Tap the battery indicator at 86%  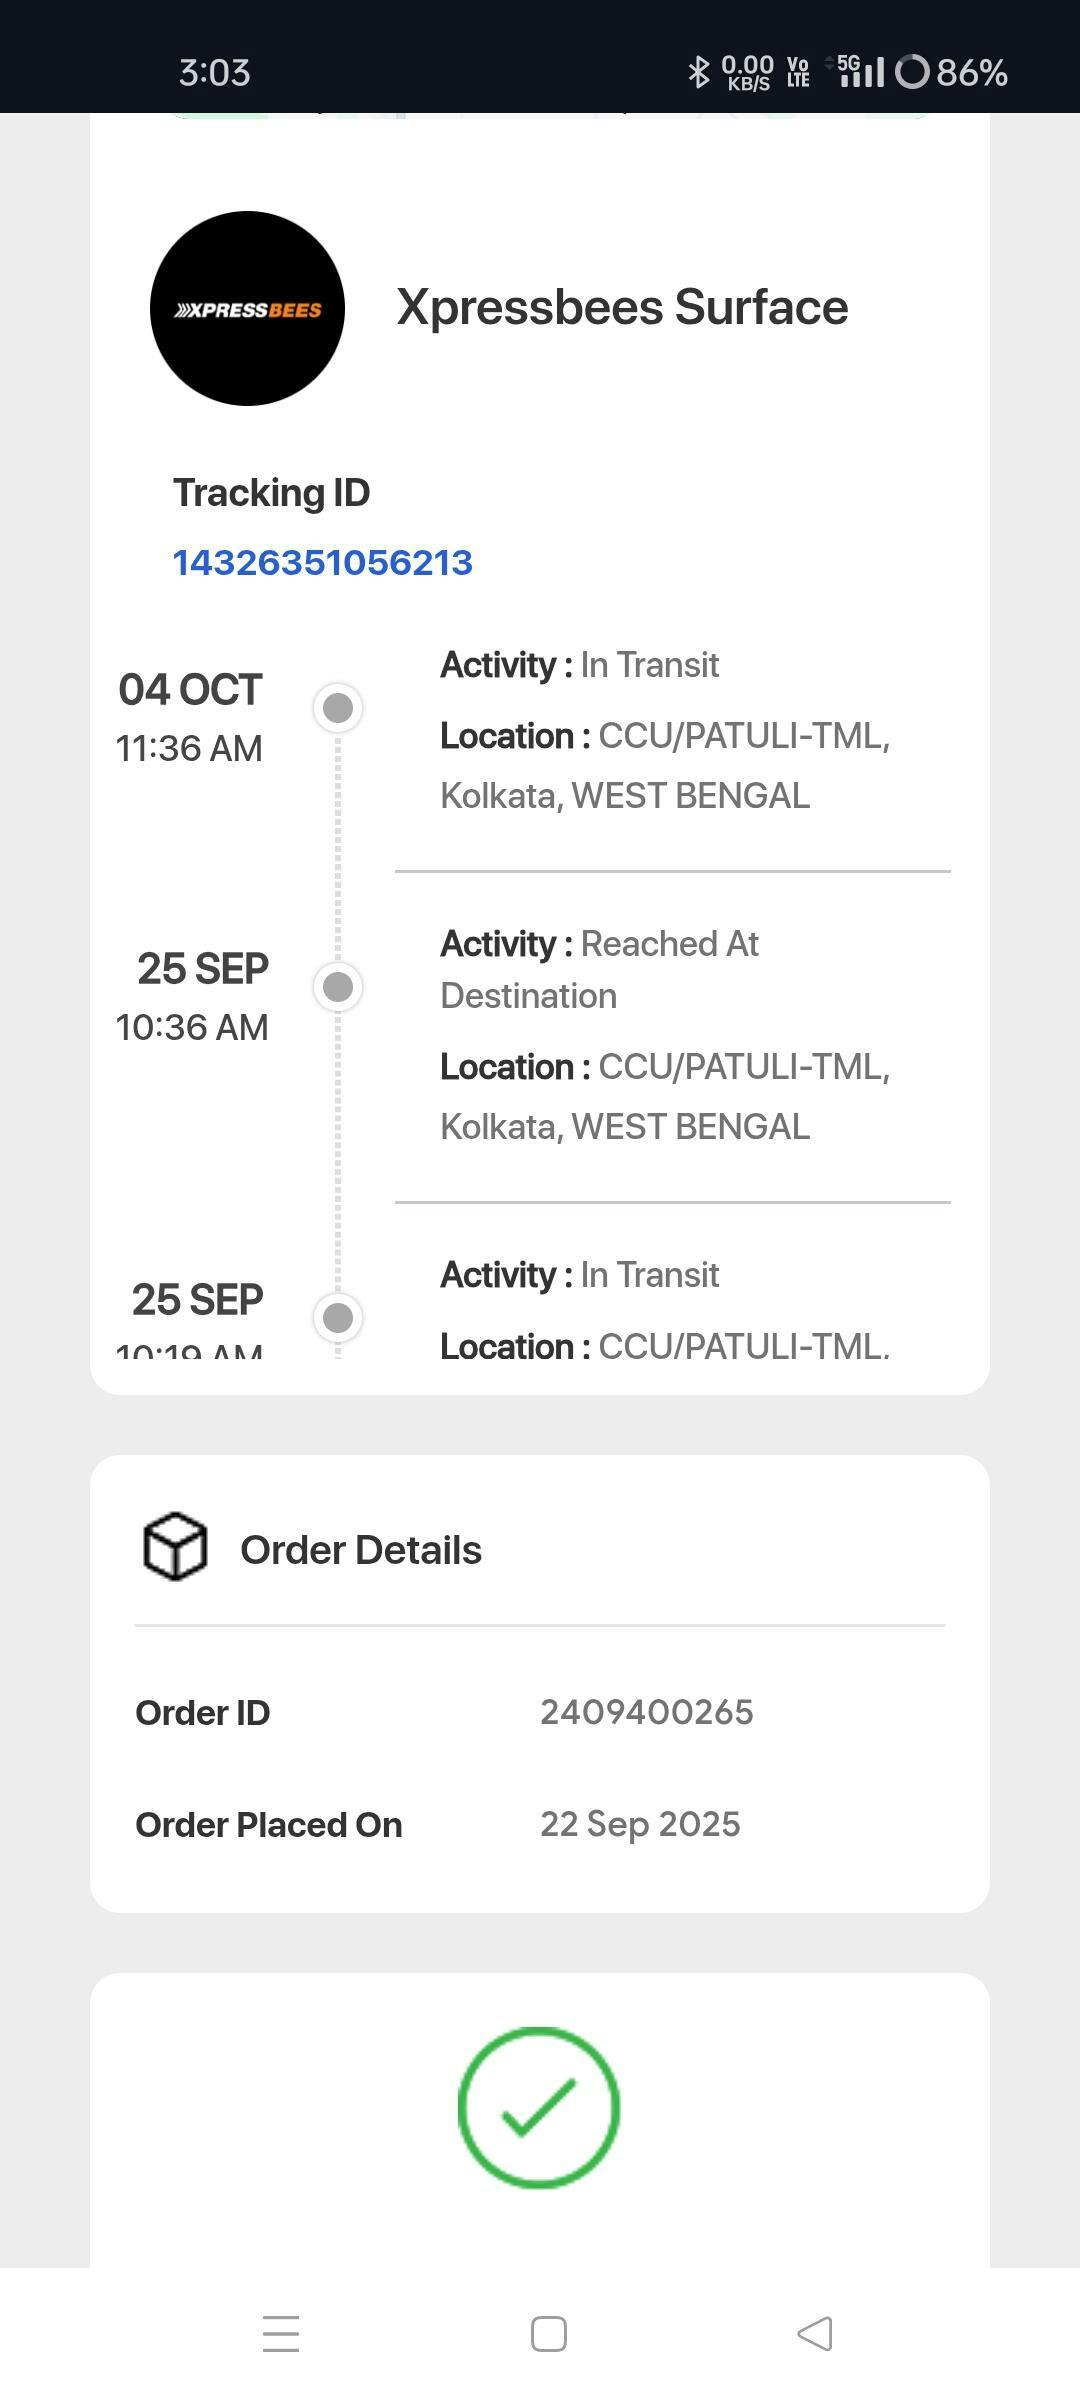pyautogui.click(x=952, y=72)
